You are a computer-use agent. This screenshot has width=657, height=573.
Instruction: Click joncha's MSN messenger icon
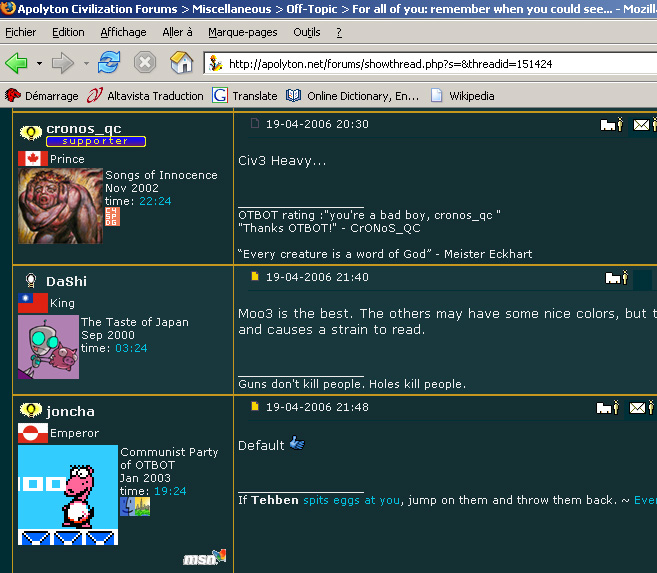coord(205,557)
